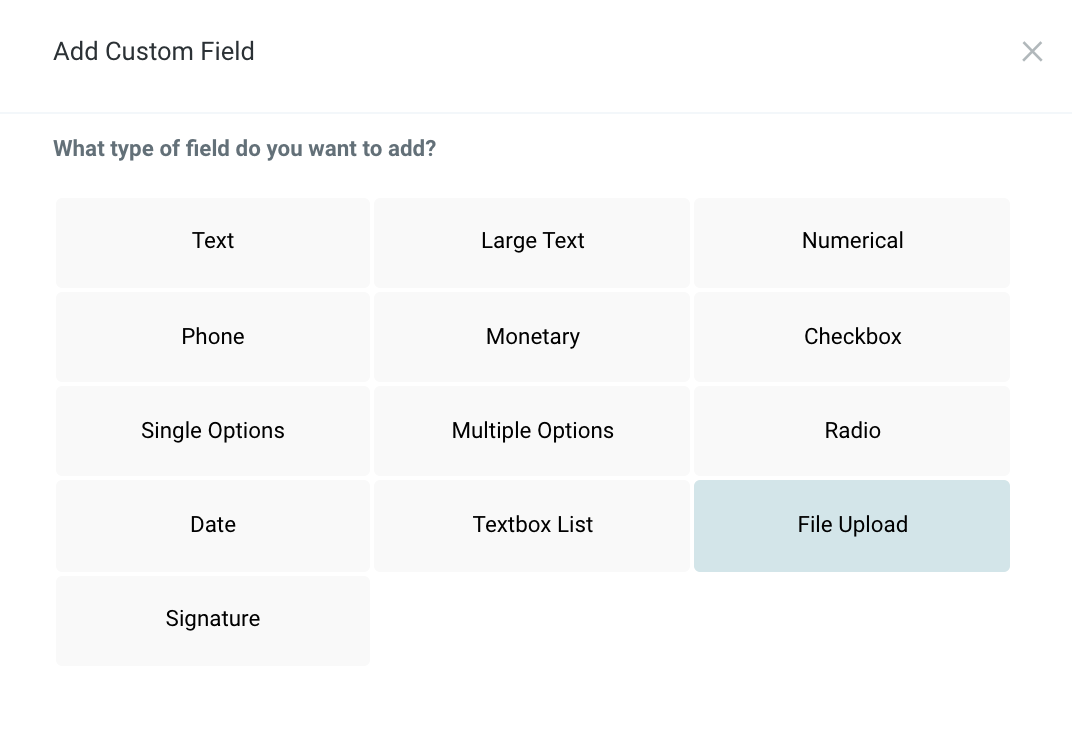1072x730 pixels.
Task: Click the Add Custom Field dialog title
Action: [154, 51]
